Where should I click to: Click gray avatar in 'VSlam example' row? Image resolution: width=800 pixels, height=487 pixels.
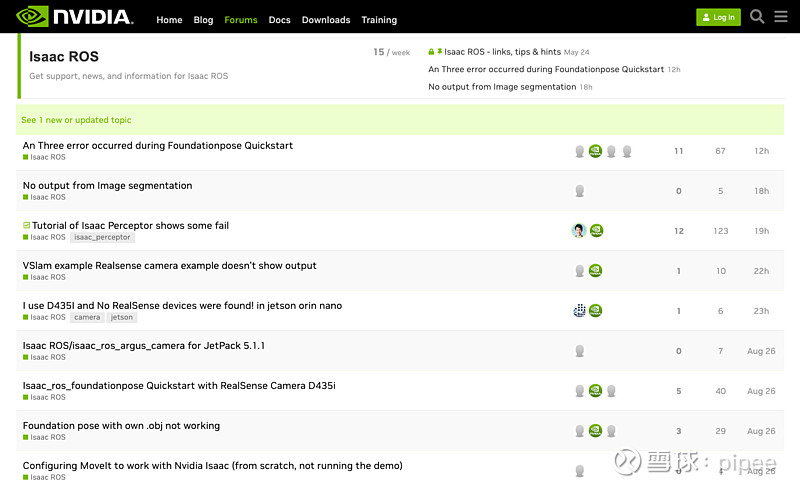[x=580, y=271]
